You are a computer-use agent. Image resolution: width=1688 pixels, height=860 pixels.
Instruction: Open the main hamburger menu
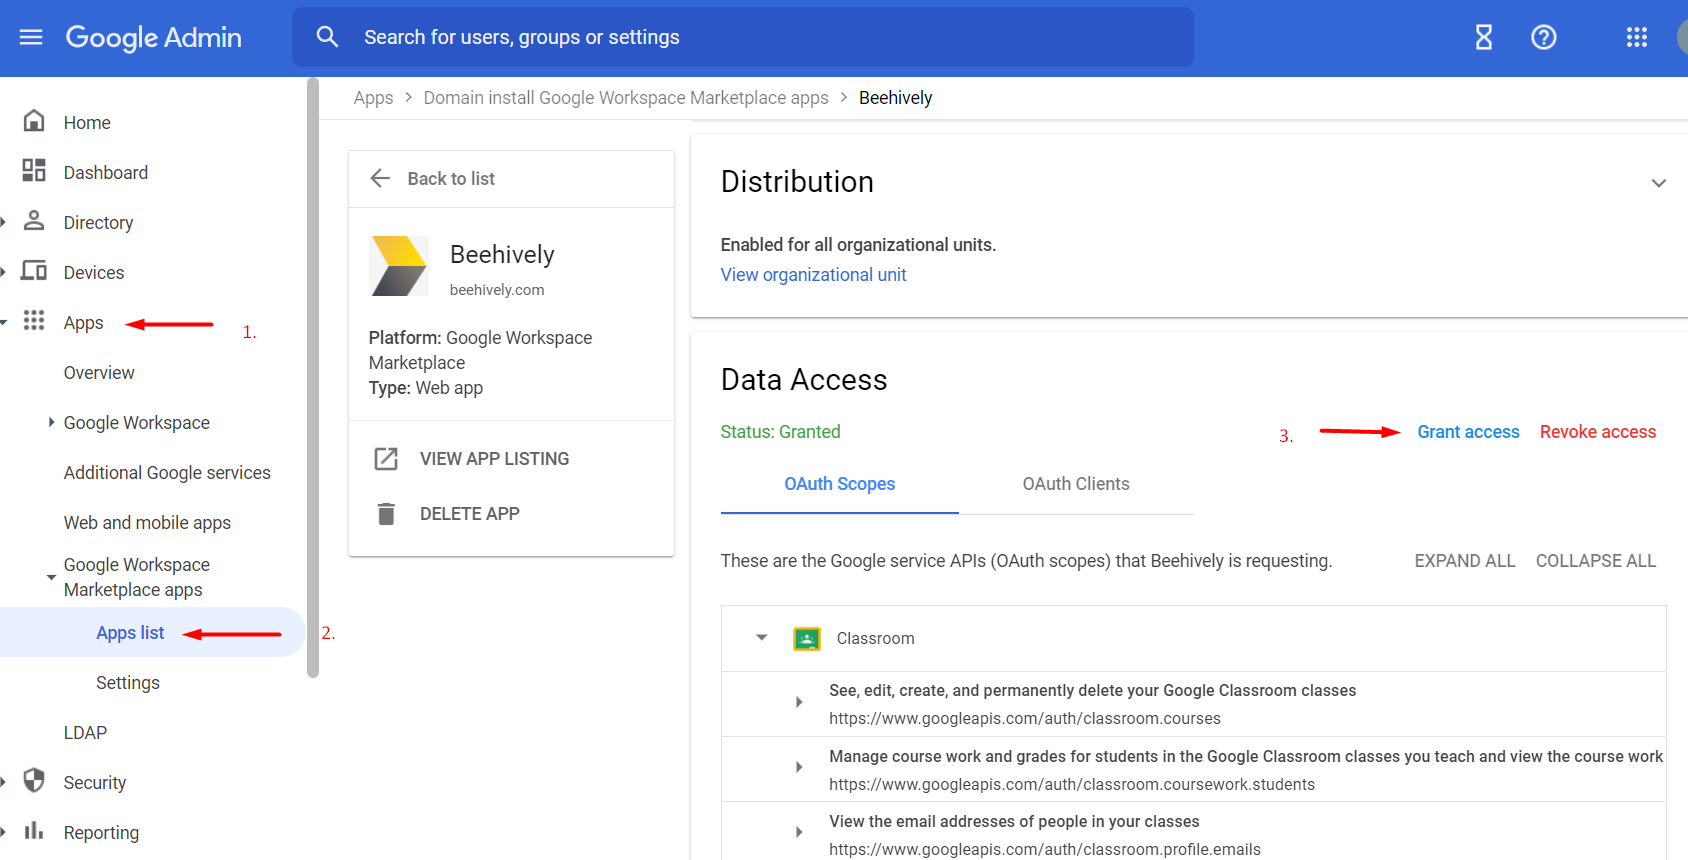31,37
